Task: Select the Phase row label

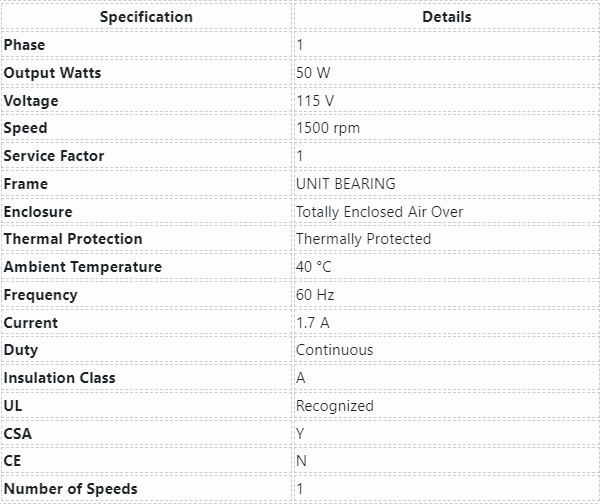Action: tap(25, 45)
